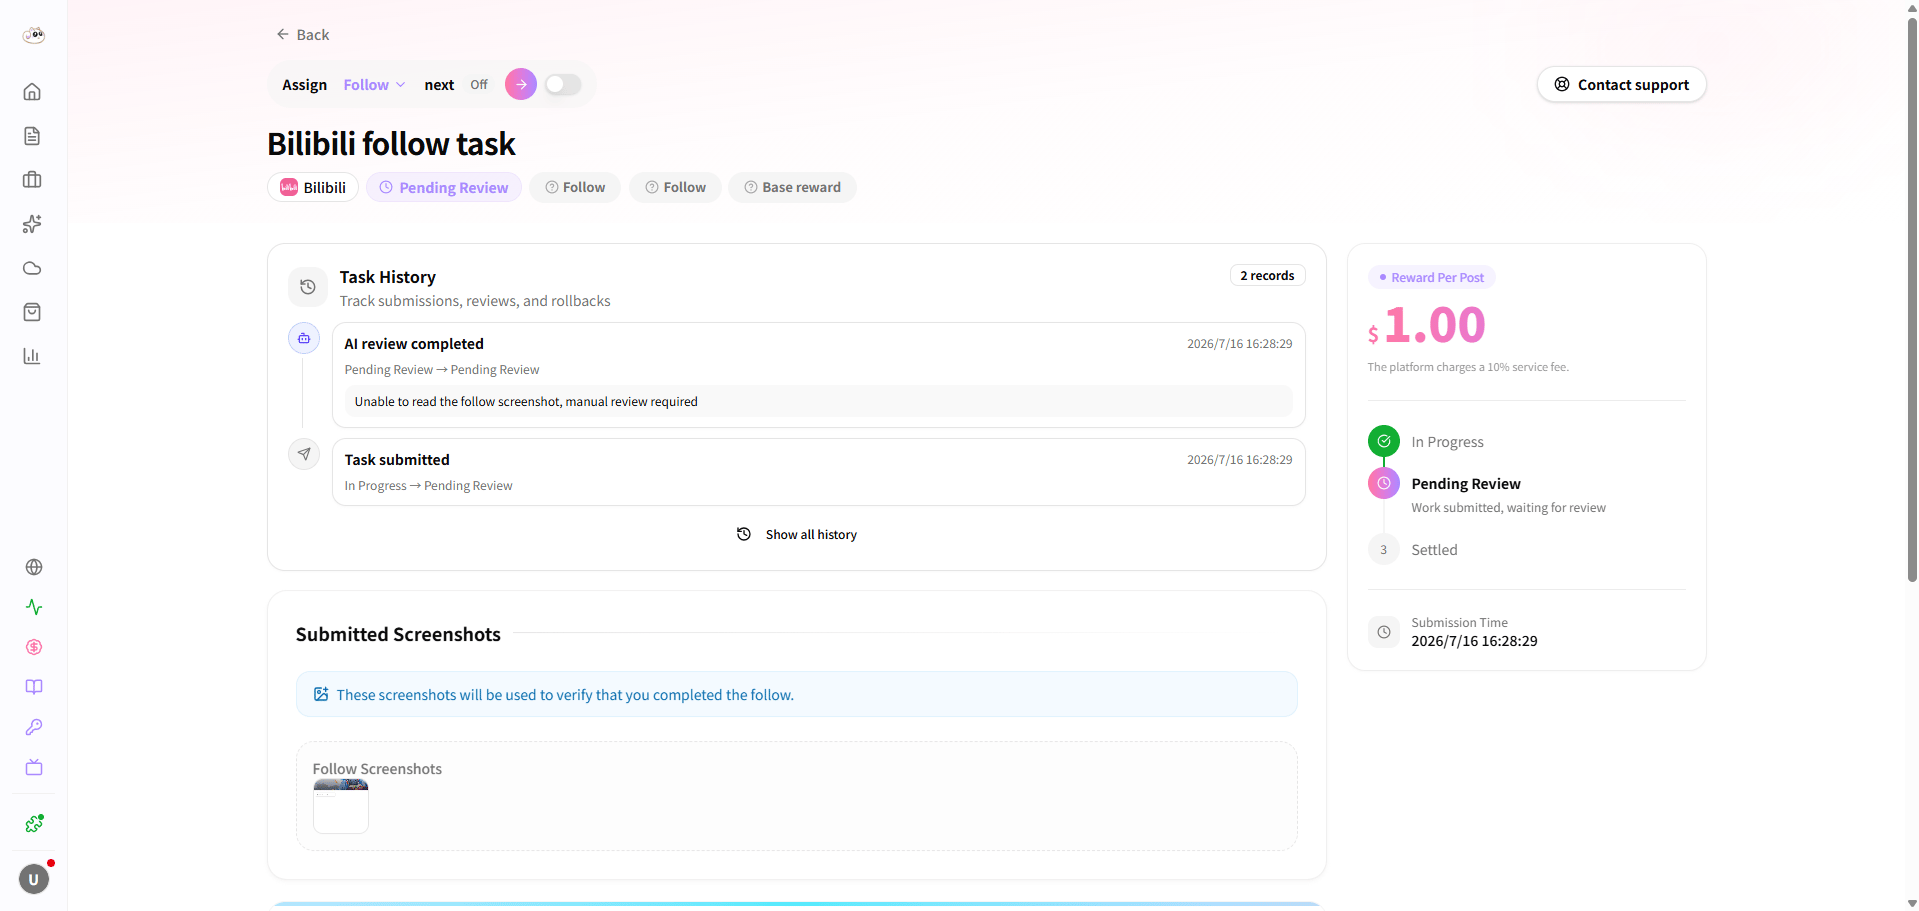This screenshot has width=1919, height=911.
Task: Click the In Progress green check step
Action: click(x=1384, y=441)
